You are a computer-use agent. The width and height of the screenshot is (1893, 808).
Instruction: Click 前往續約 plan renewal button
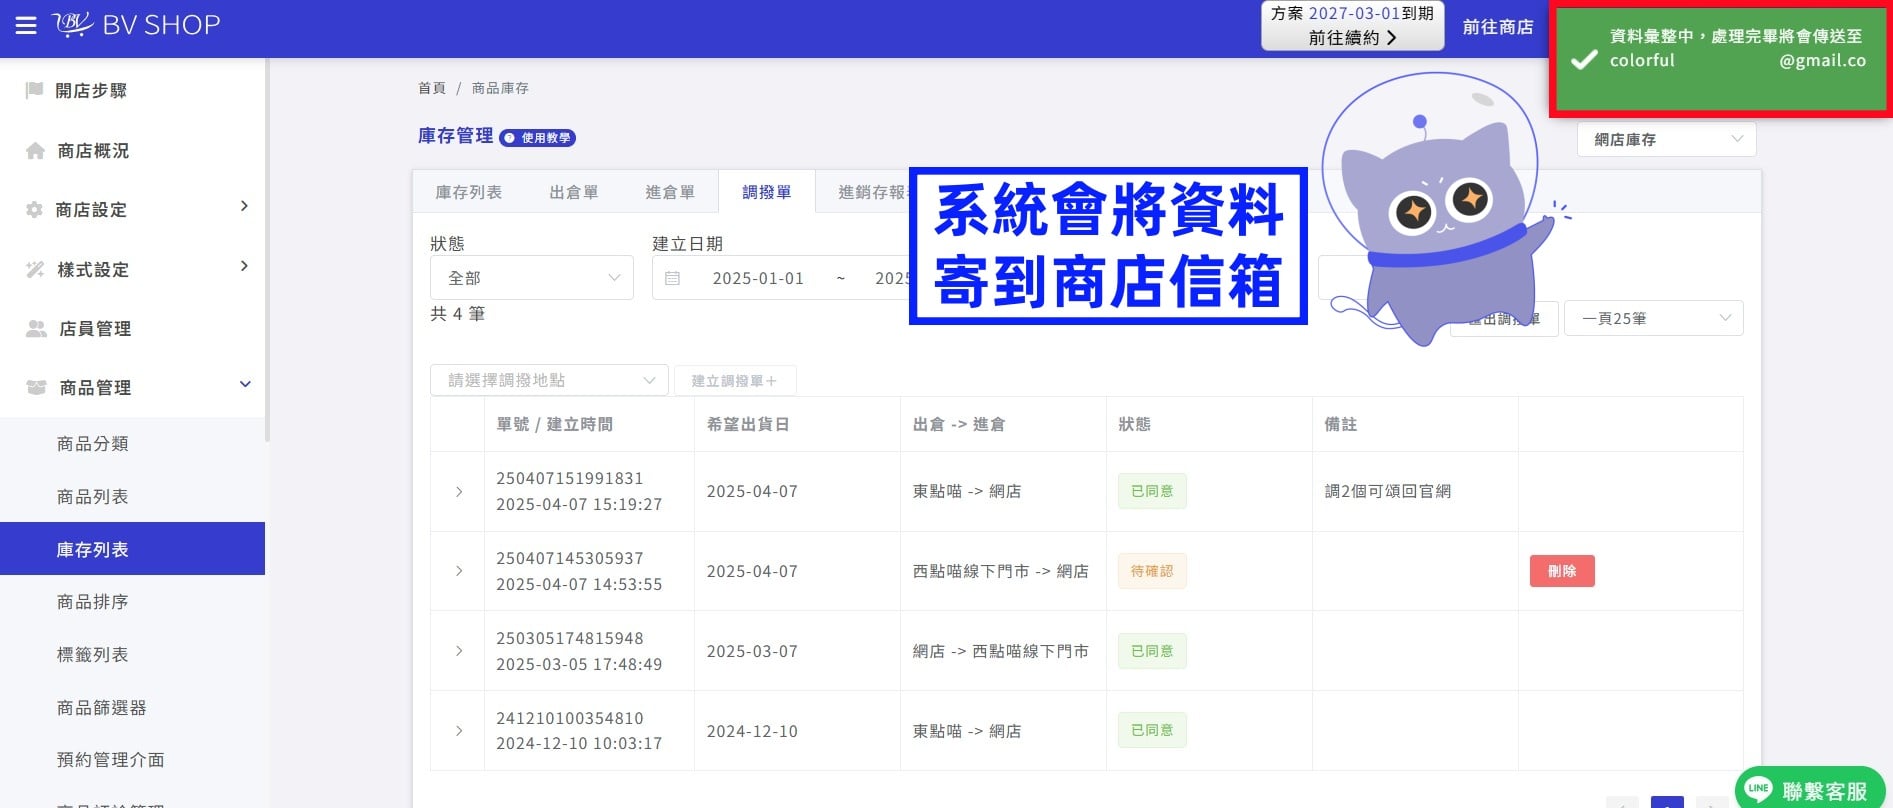click(1353, 26)
